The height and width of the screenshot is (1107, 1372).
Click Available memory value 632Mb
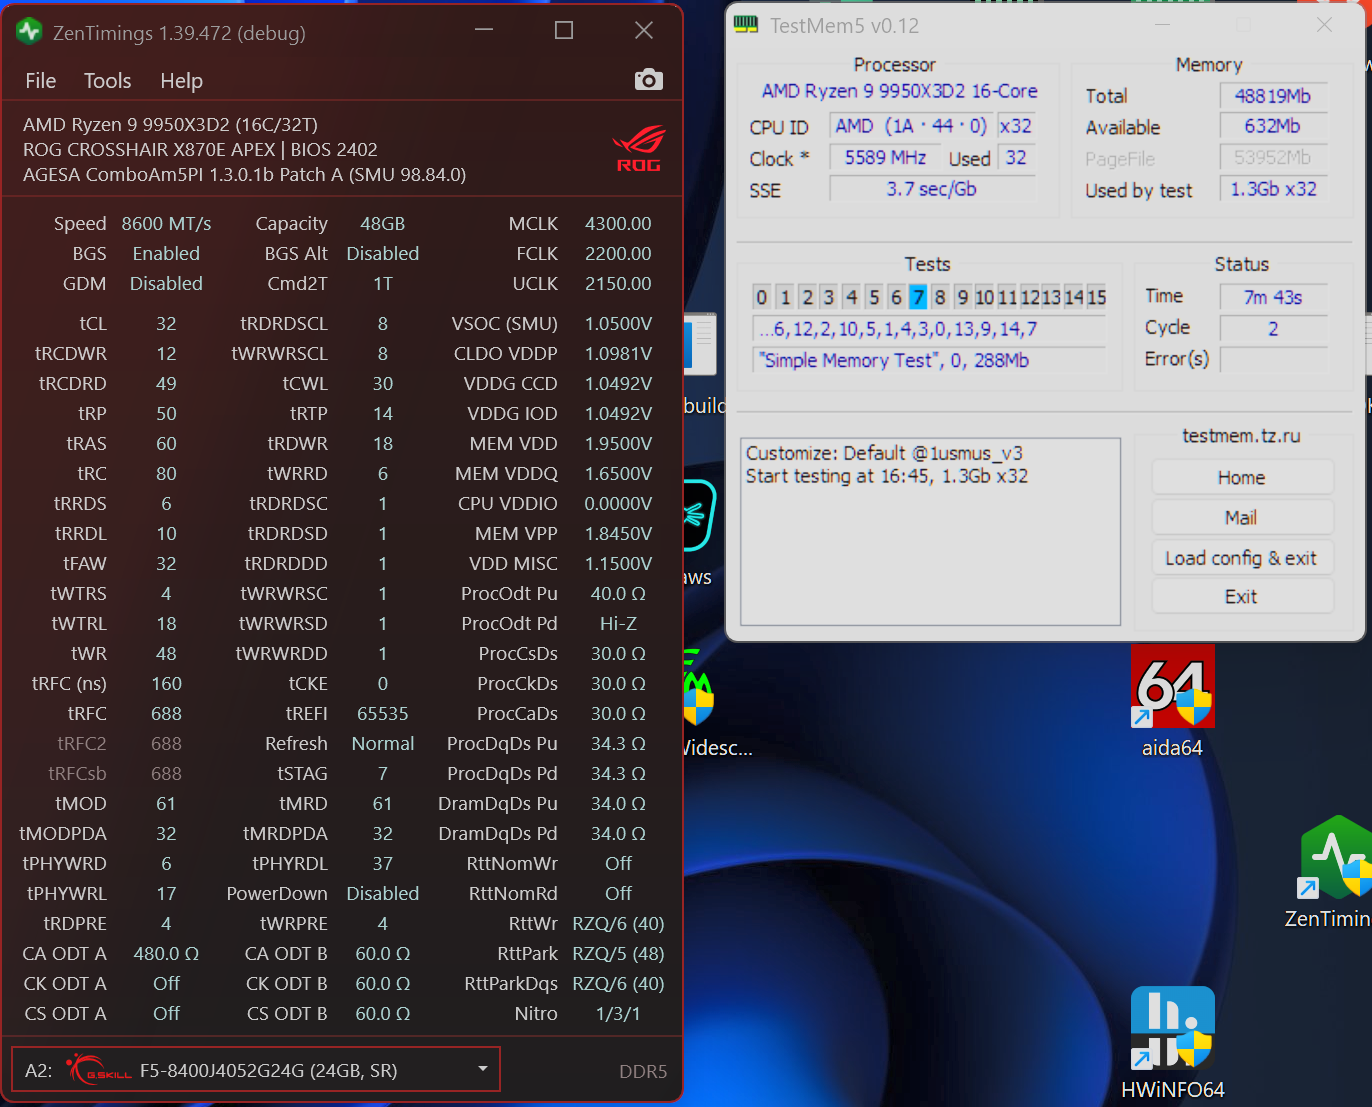point(1273,126)
